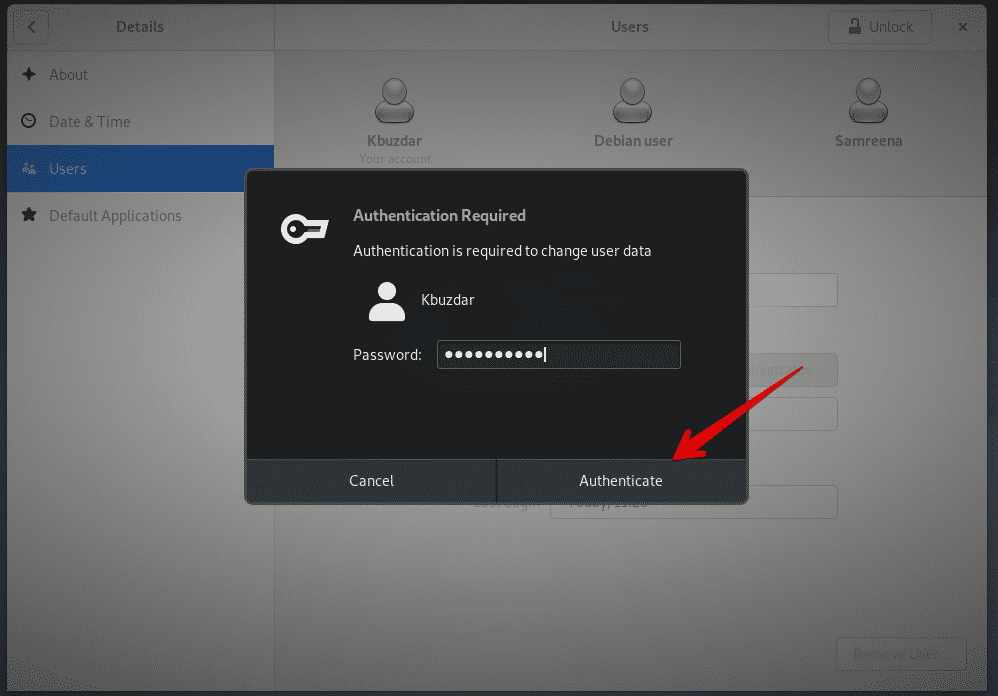The width and height of the screenshot is (998, 696).
Task: Click the Authentication Required heading text
Action: pos(439,216)
